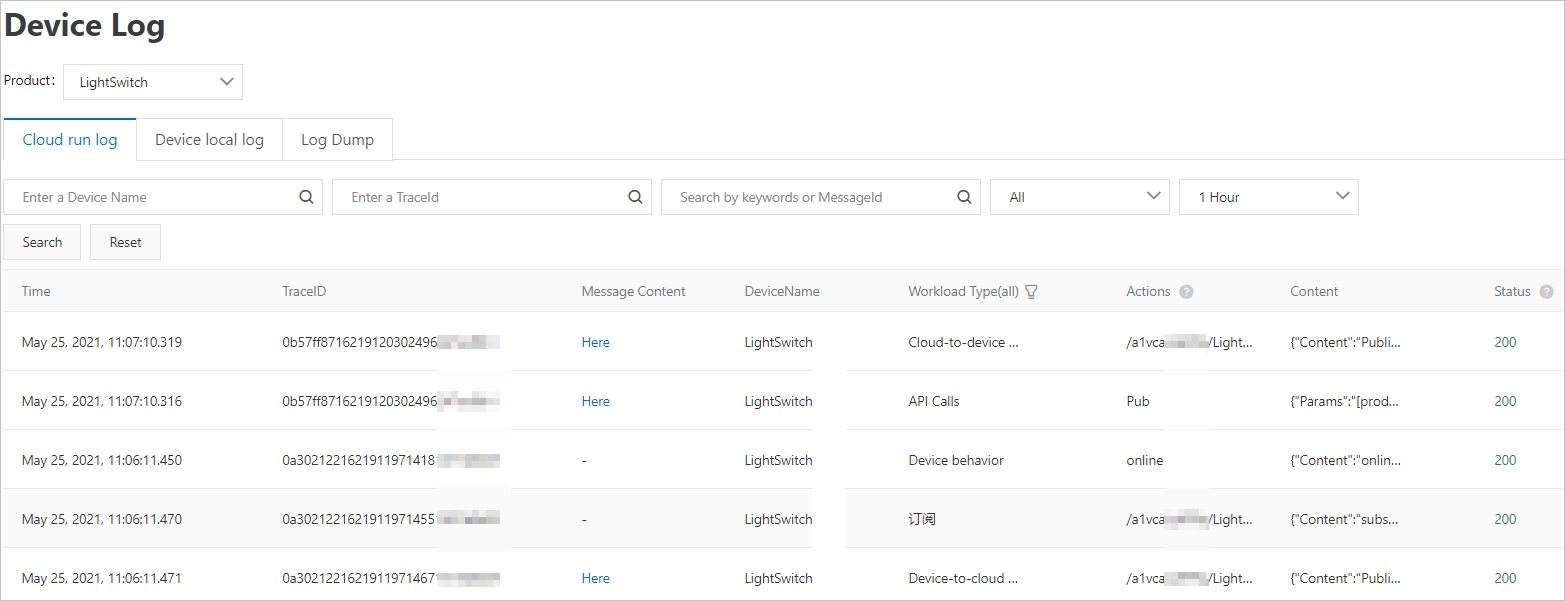Open the first Here message content link
1565x601 pixels.
(595, 341)
